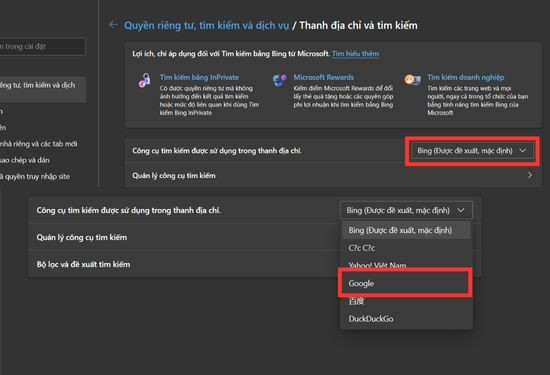This screenshot has width=550, height=375.
Task: Choose C?c C?c from the dropdown list
Action: [x=406, y=248]
